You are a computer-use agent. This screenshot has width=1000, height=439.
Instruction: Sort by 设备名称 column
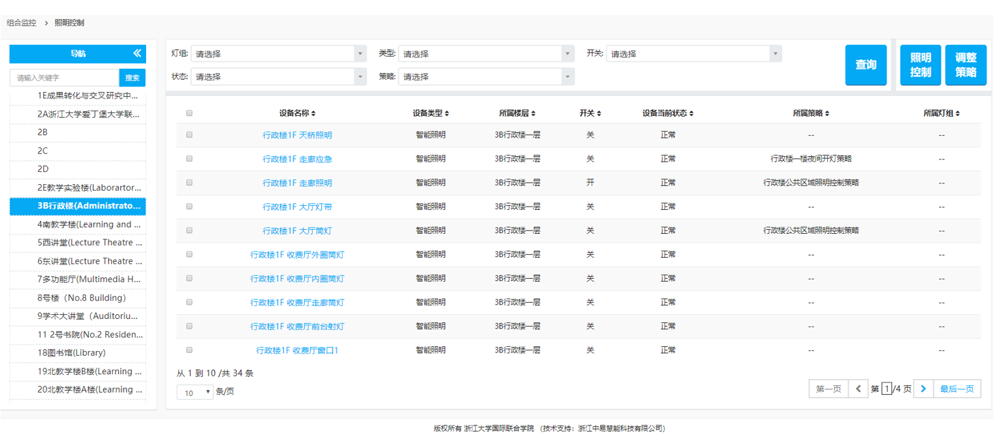[x=297, y=113]
